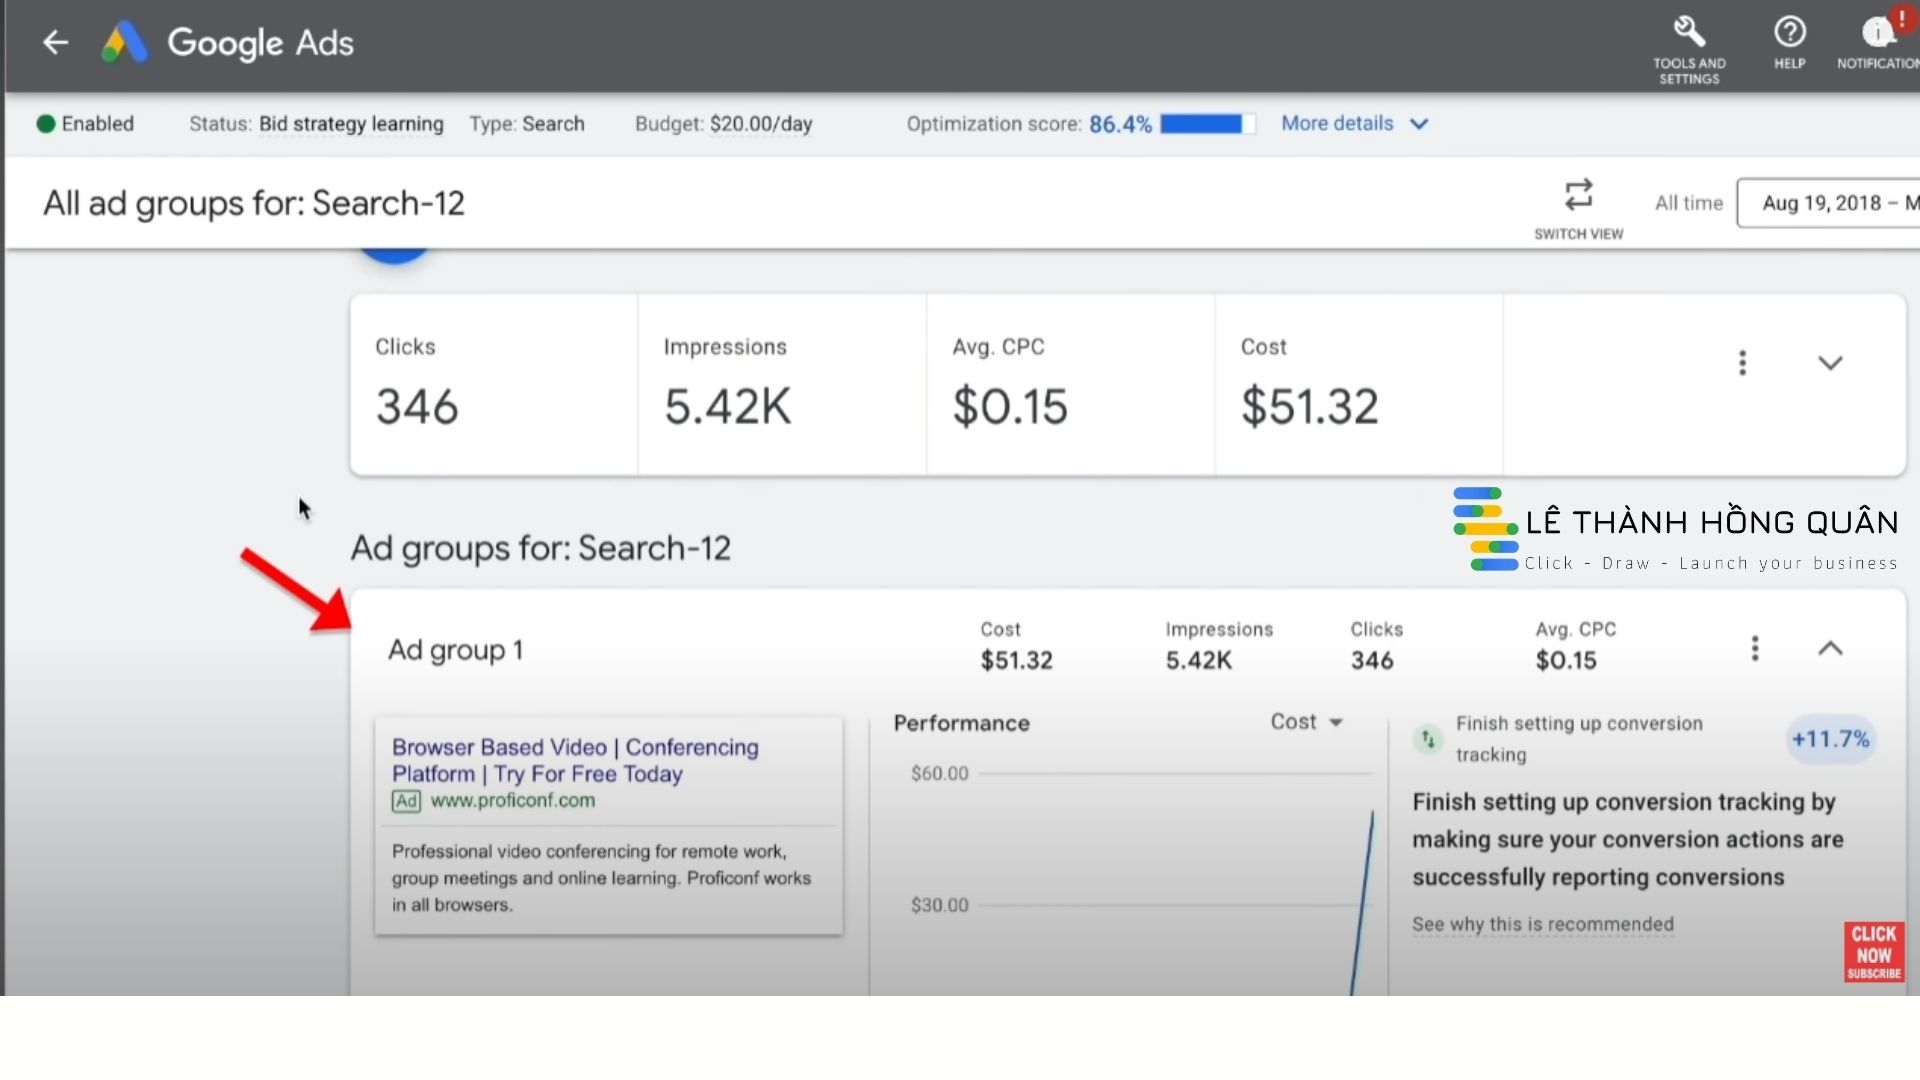The width and height of the screenshot is (1920, 1080).
Task: Open the Help question mark icon
Action: click(1789, 32)
